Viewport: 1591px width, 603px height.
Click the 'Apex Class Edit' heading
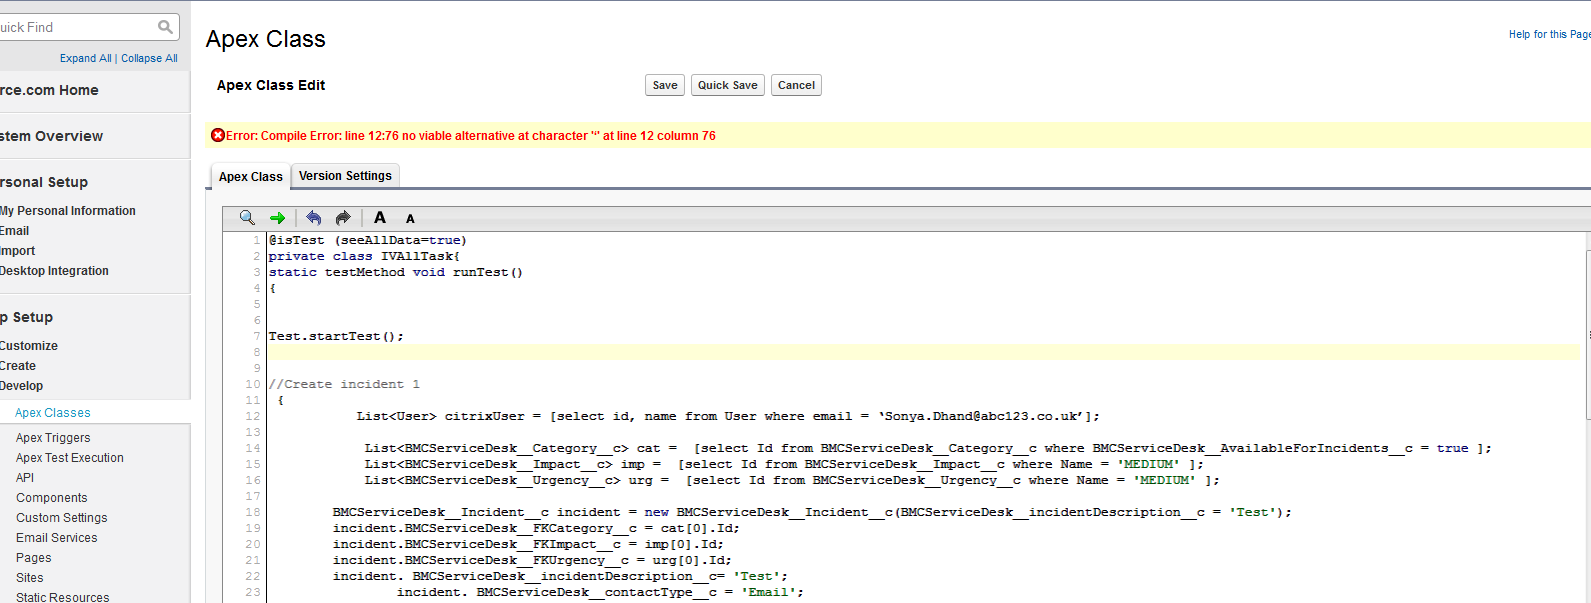point(271,85)
